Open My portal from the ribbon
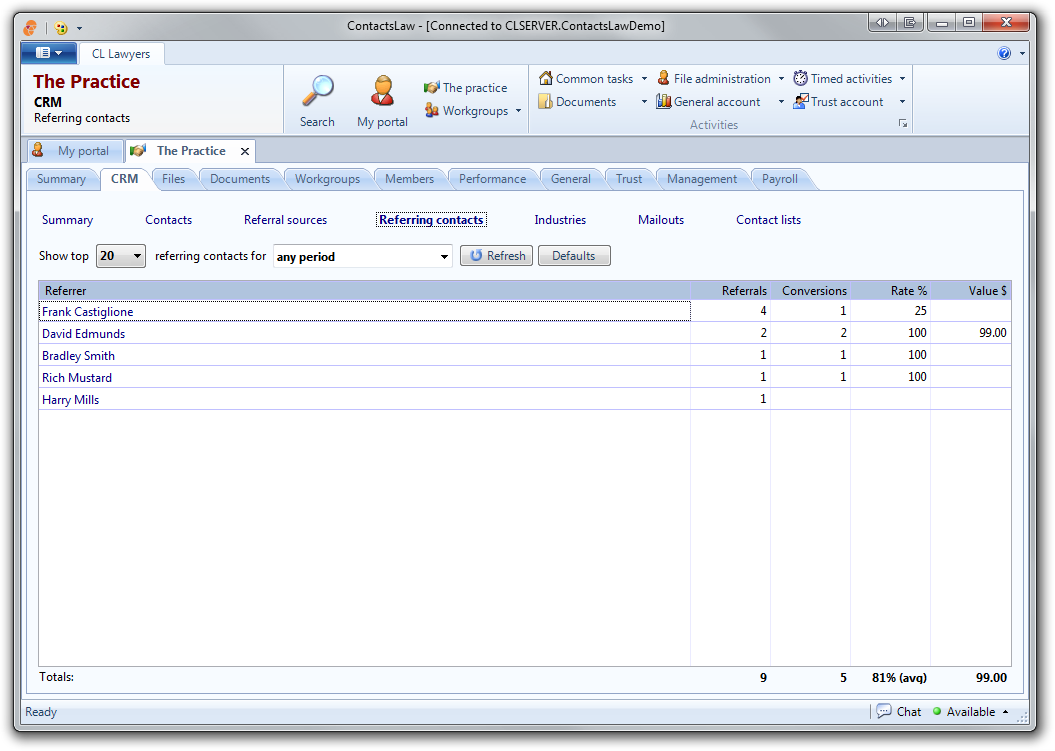The image size is (1055, 751). click(x=382, y=102)
